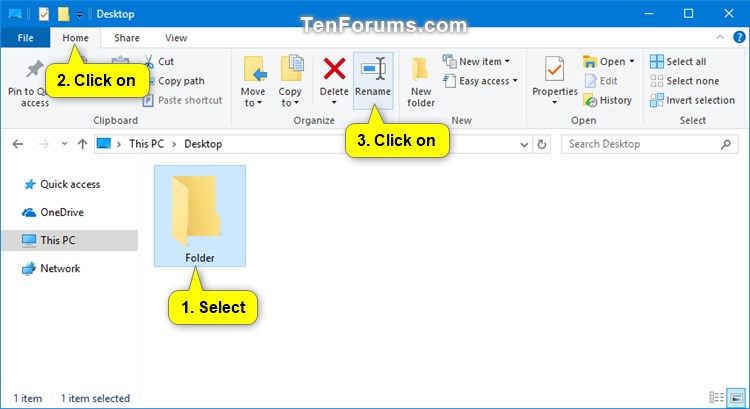Click the quick access toolbar New folder icon
This screenshot has height=409, width=750.
pyautogui.click(x=63, y=14)
